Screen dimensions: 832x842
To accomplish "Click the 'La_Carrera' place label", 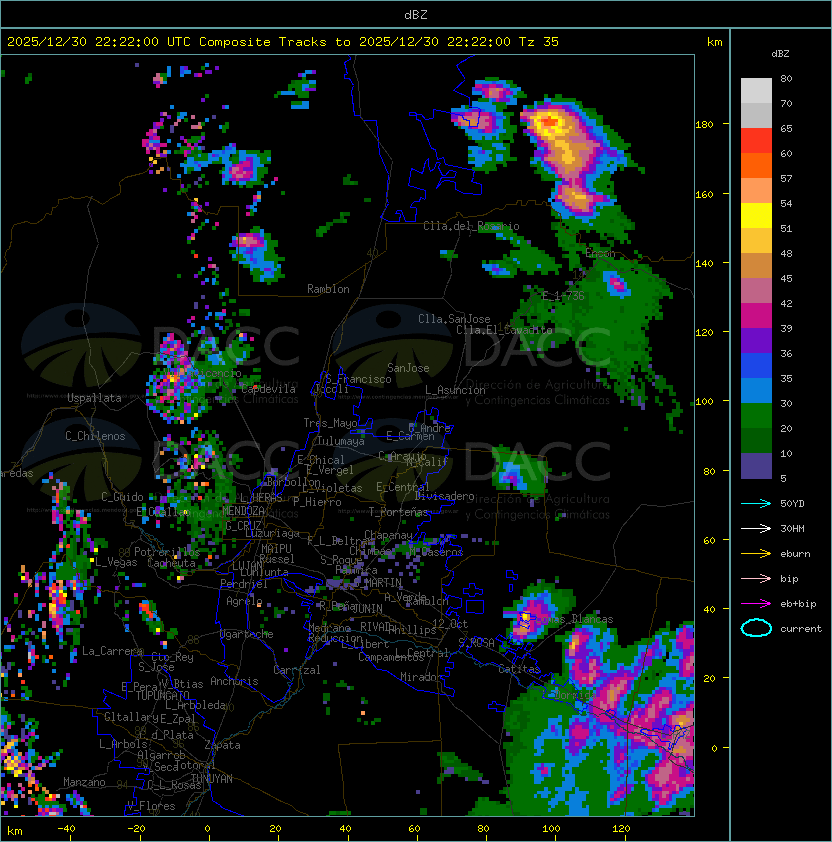I will pyautogui.click(x=112, y=651).
